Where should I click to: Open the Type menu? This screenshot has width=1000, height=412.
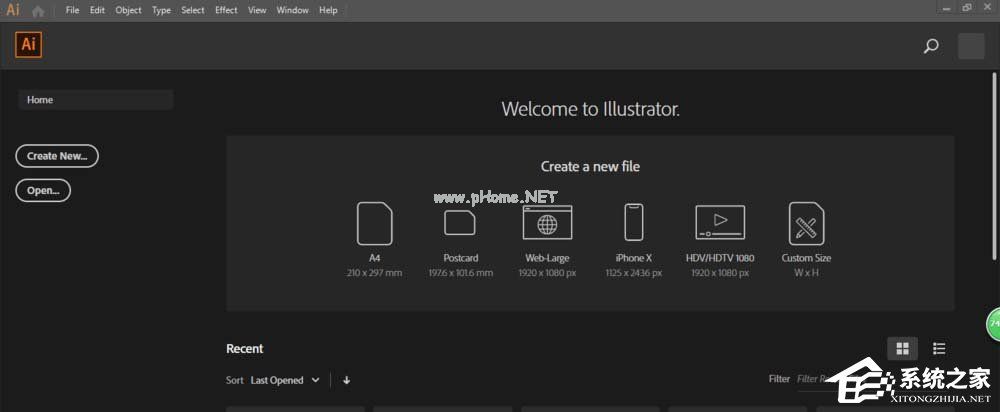161,10
